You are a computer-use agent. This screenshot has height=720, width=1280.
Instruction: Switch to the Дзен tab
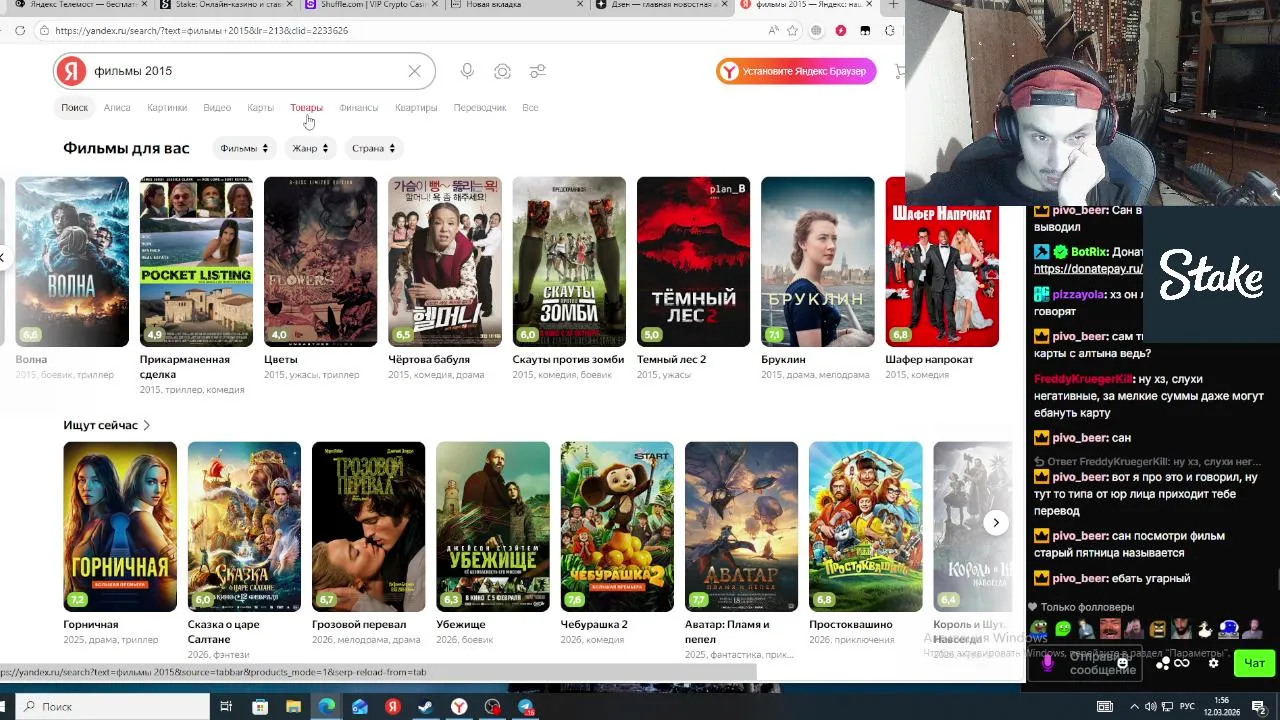click(661, 5)
